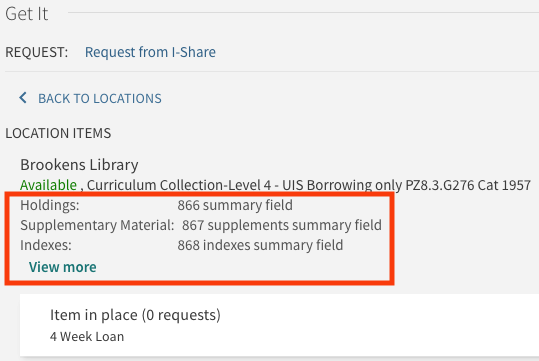Click the Brookens Library location name
Viewport: 539px width, 361px height.
(x=79, y=165)
